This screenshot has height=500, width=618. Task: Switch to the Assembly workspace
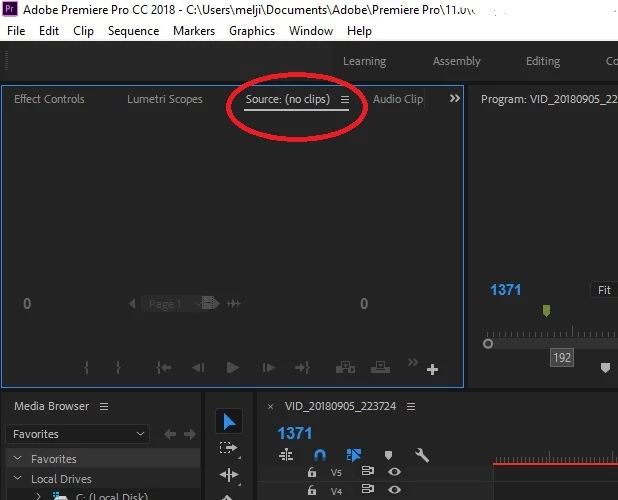coord(457,61)
